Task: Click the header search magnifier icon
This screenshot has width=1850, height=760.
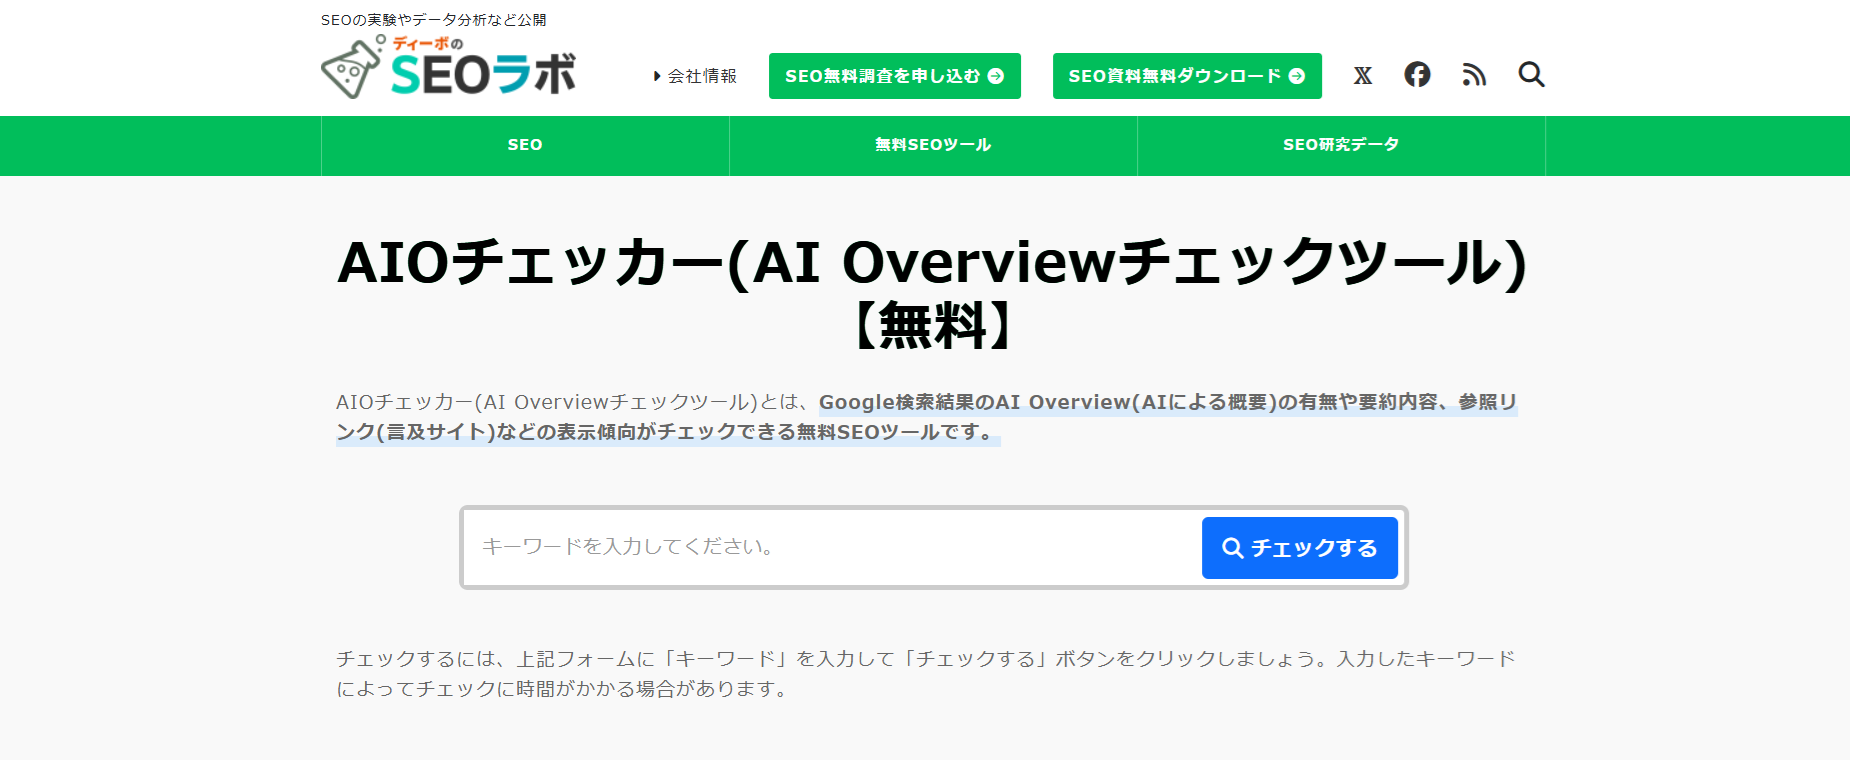Action: 1531,75
